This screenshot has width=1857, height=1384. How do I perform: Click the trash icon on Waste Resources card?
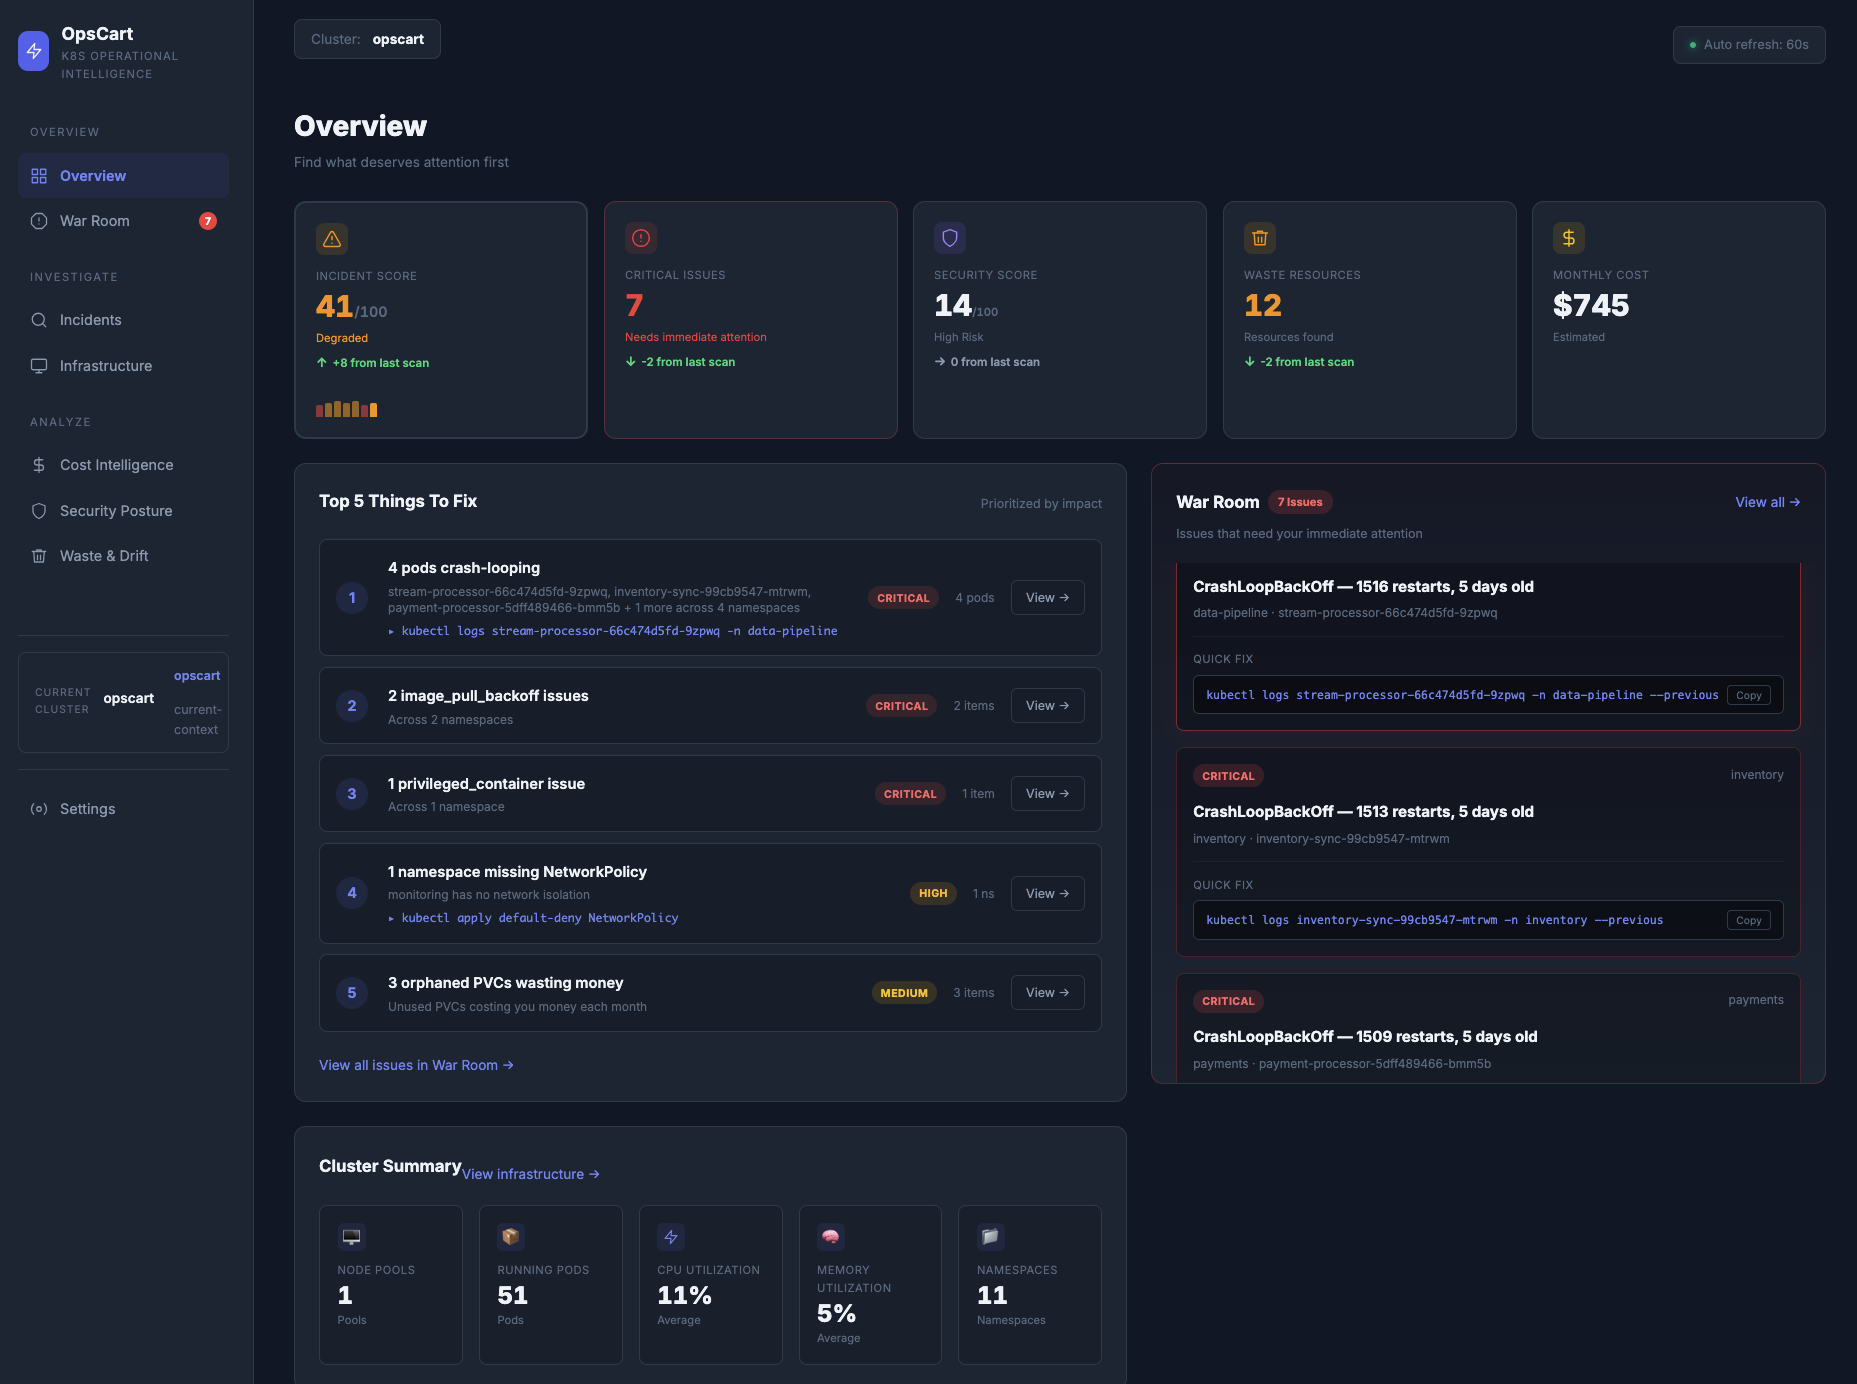click(x=1260, y=238)
